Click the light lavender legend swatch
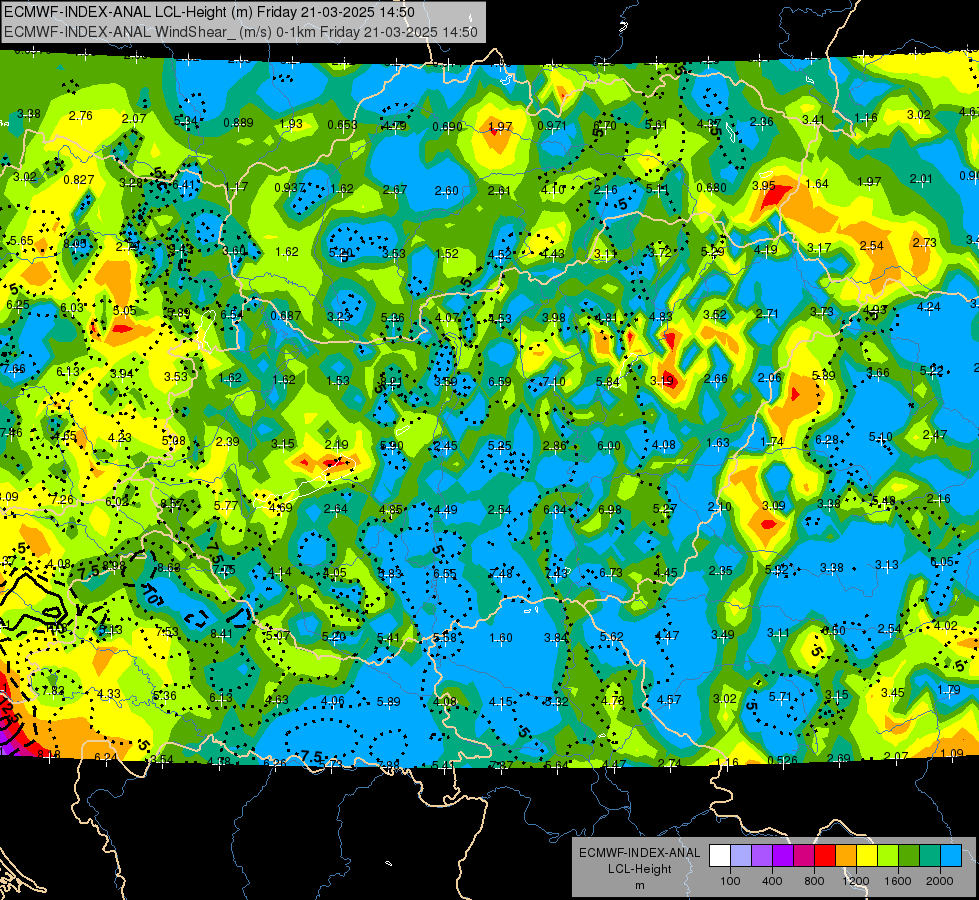 pyautogui.click(x=741, y=856)
